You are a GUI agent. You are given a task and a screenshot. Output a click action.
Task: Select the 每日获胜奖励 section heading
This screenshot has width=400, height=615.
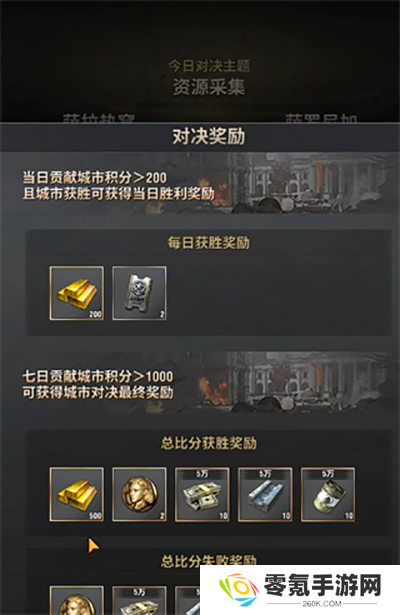click(x=209, y=243)
